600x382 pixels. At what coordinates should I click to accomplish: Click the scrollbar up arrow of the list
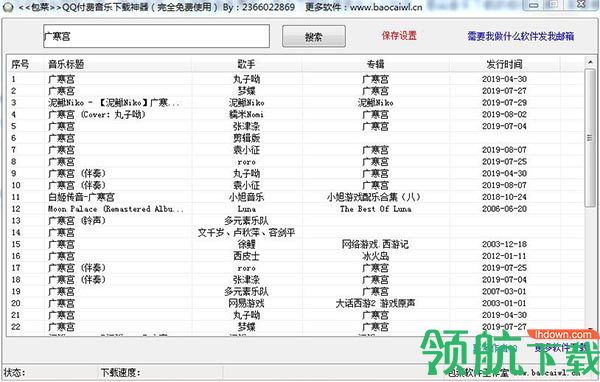point(590,62)
